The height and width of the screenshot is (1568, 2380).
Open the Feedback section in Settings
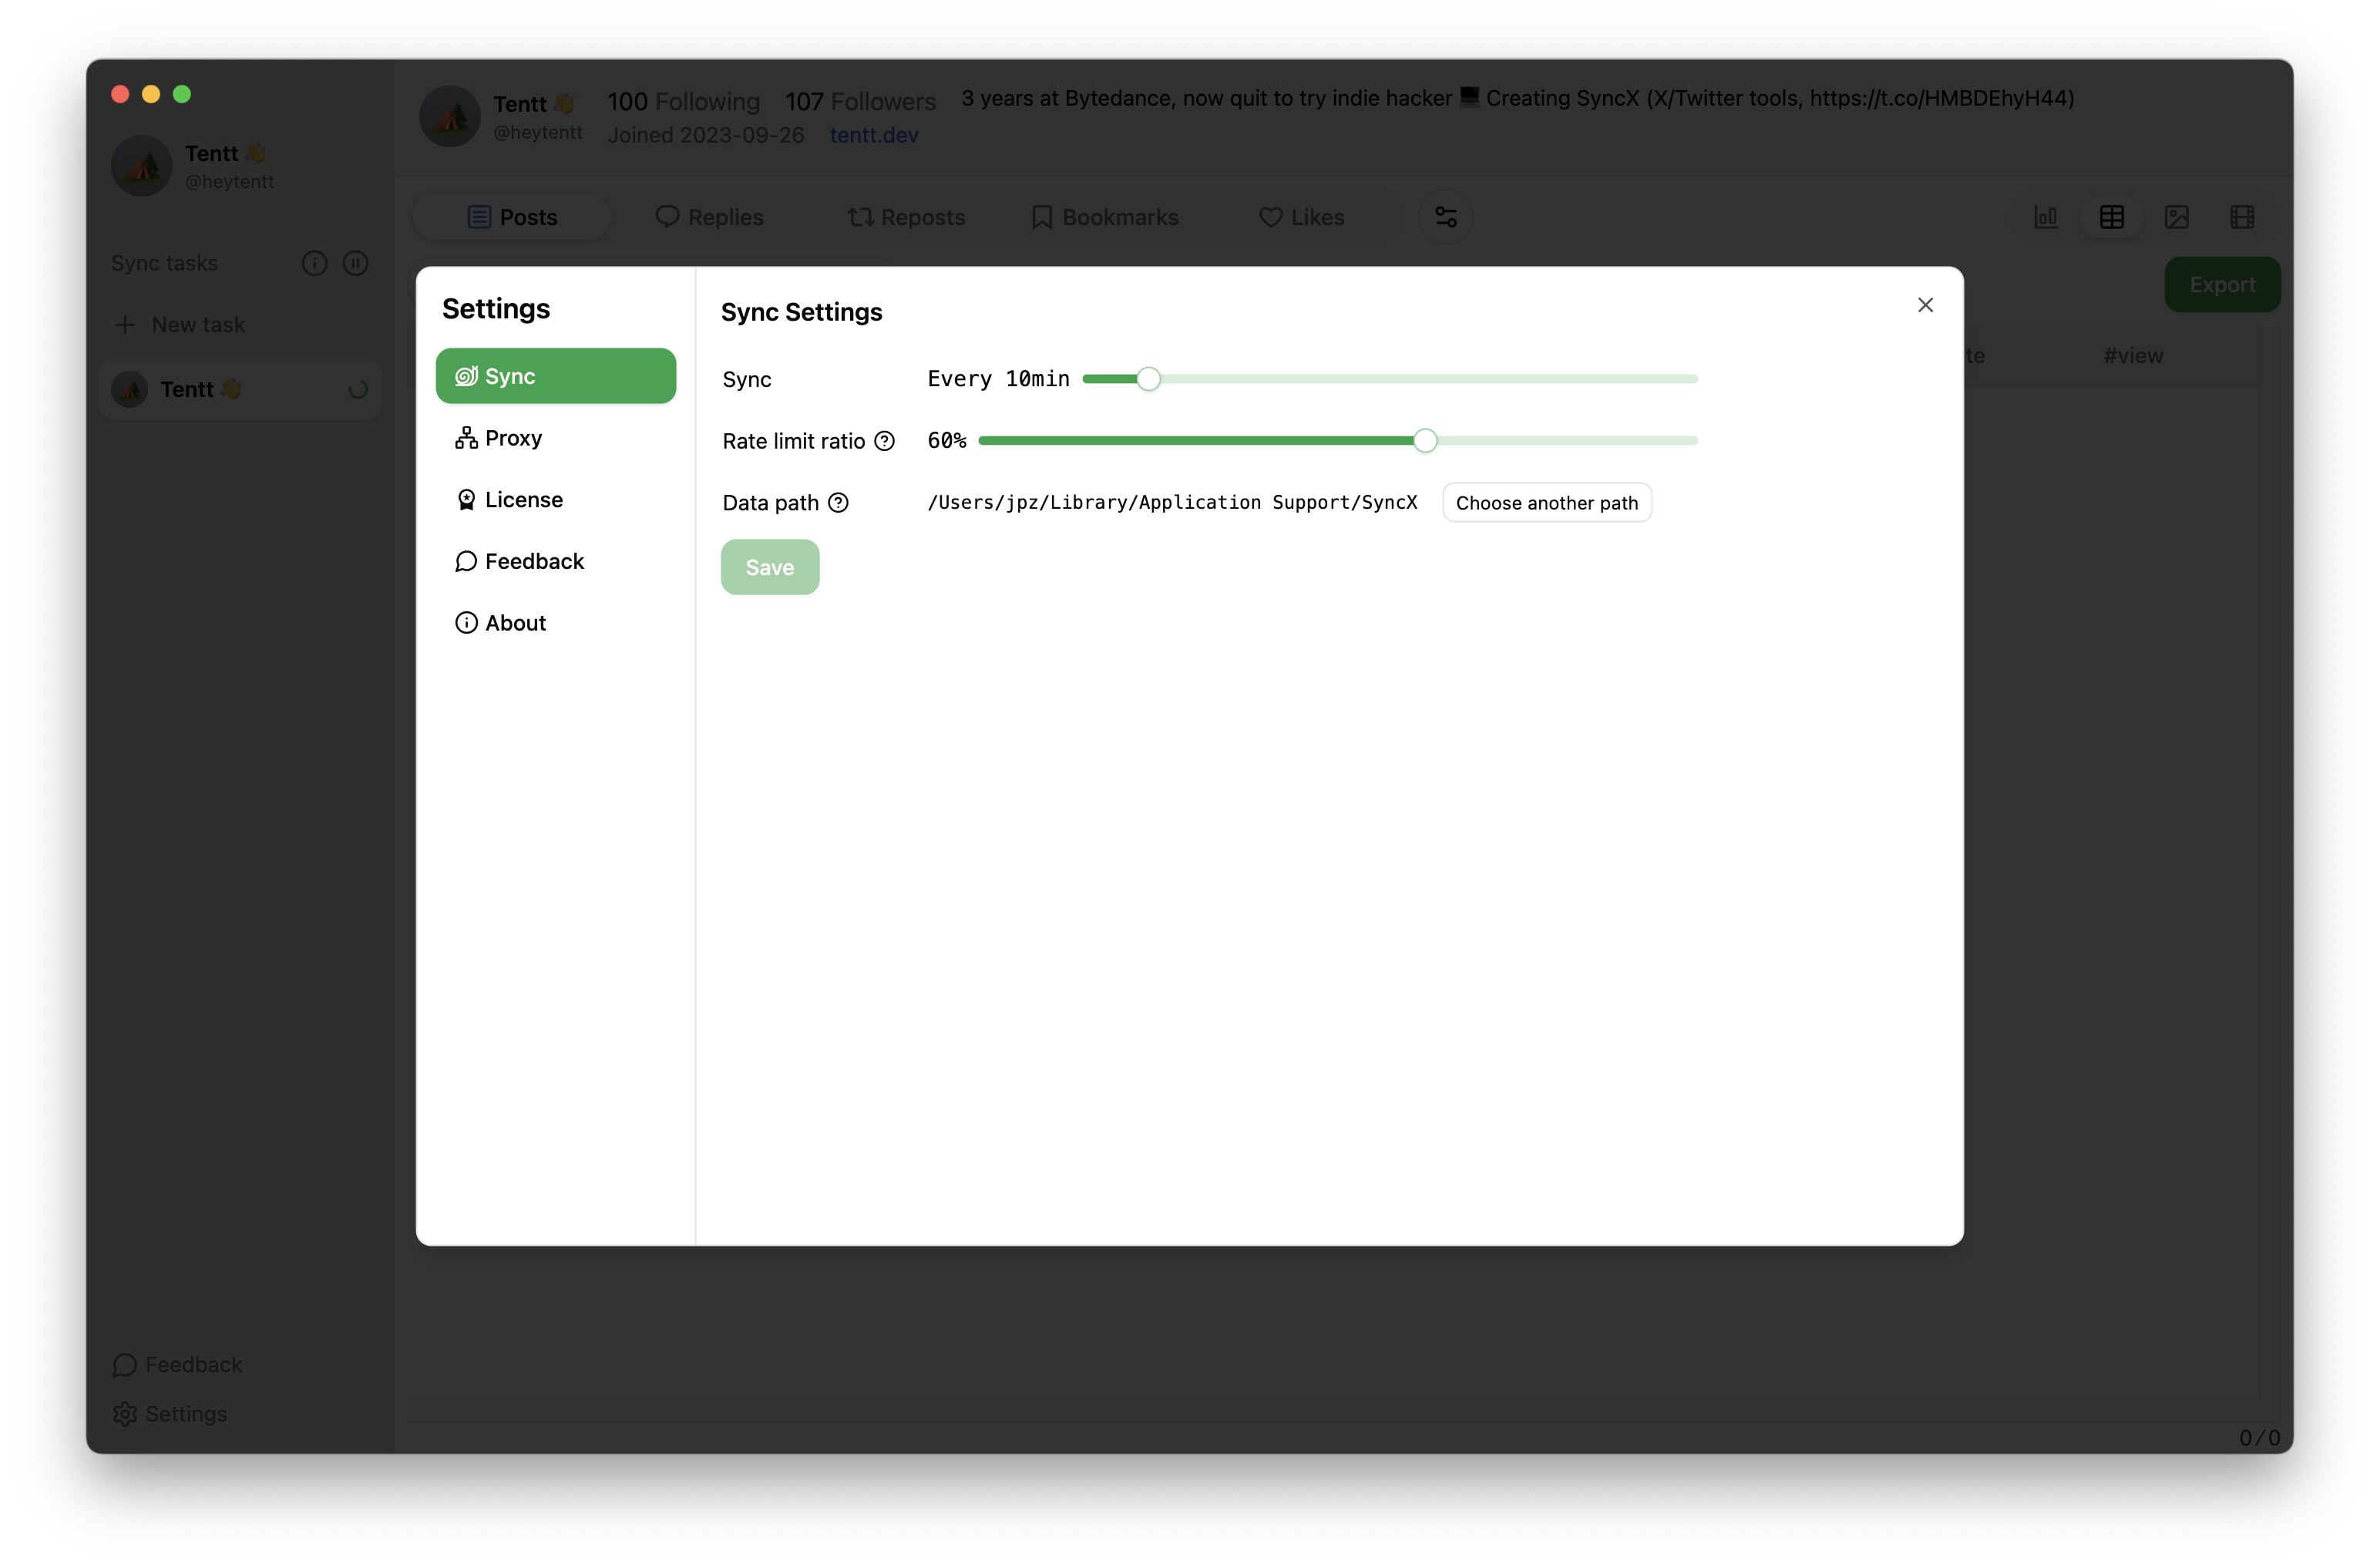point(555,561)
